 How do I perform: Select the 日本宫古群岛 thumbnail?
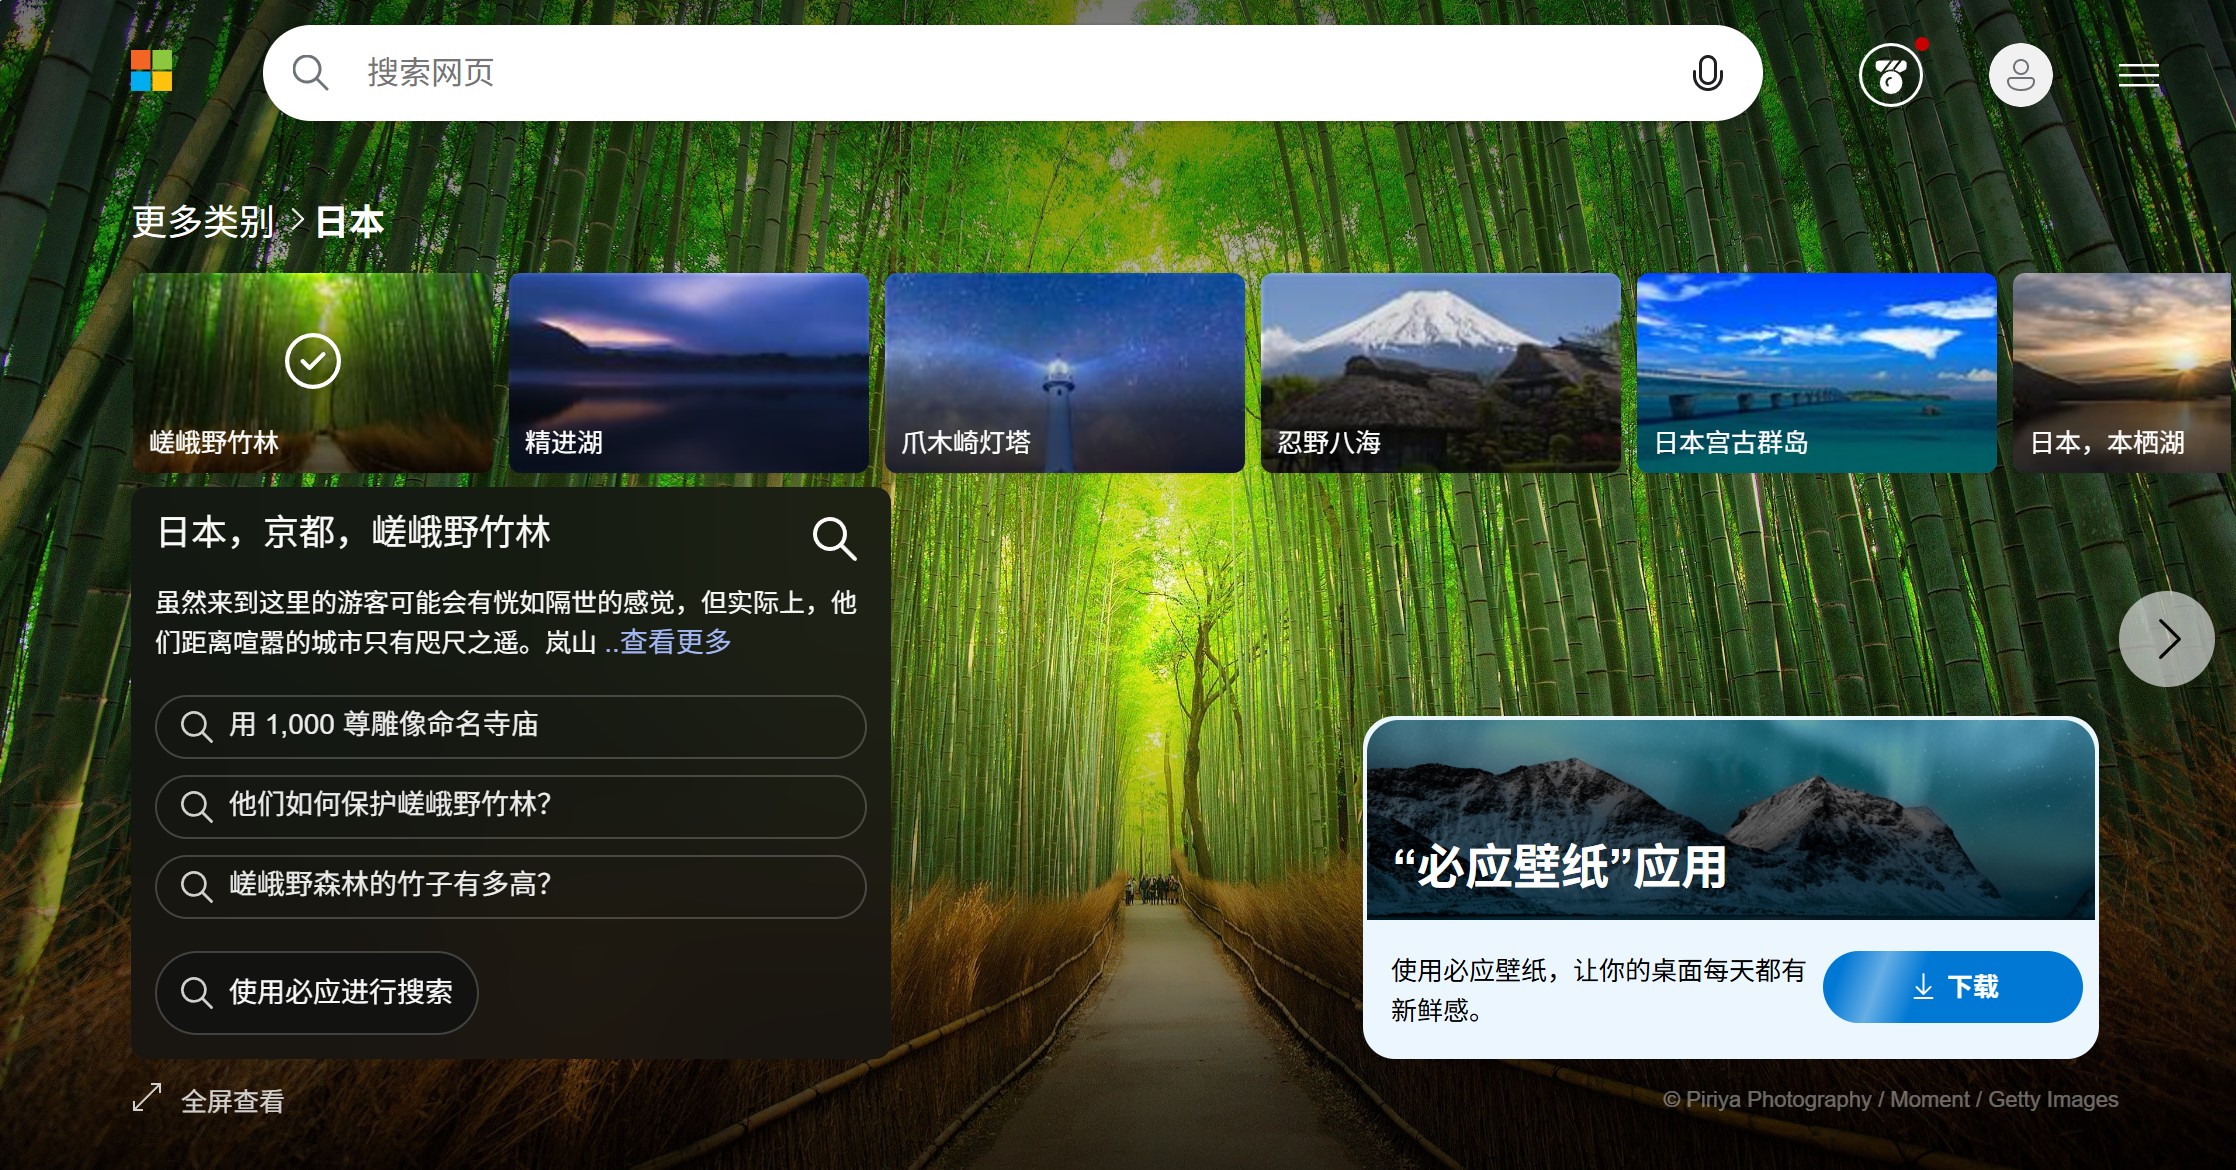tap(1817, 372)
